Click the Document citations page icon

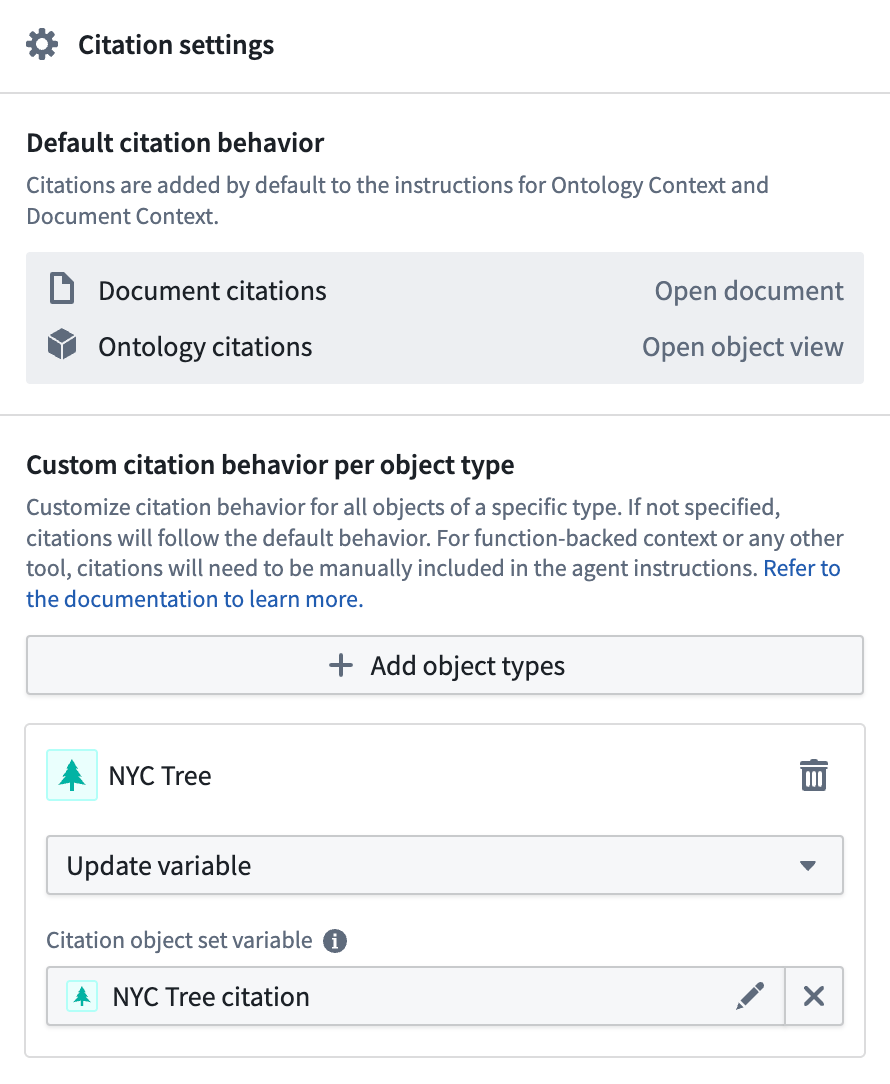click(x=62, y=289)
